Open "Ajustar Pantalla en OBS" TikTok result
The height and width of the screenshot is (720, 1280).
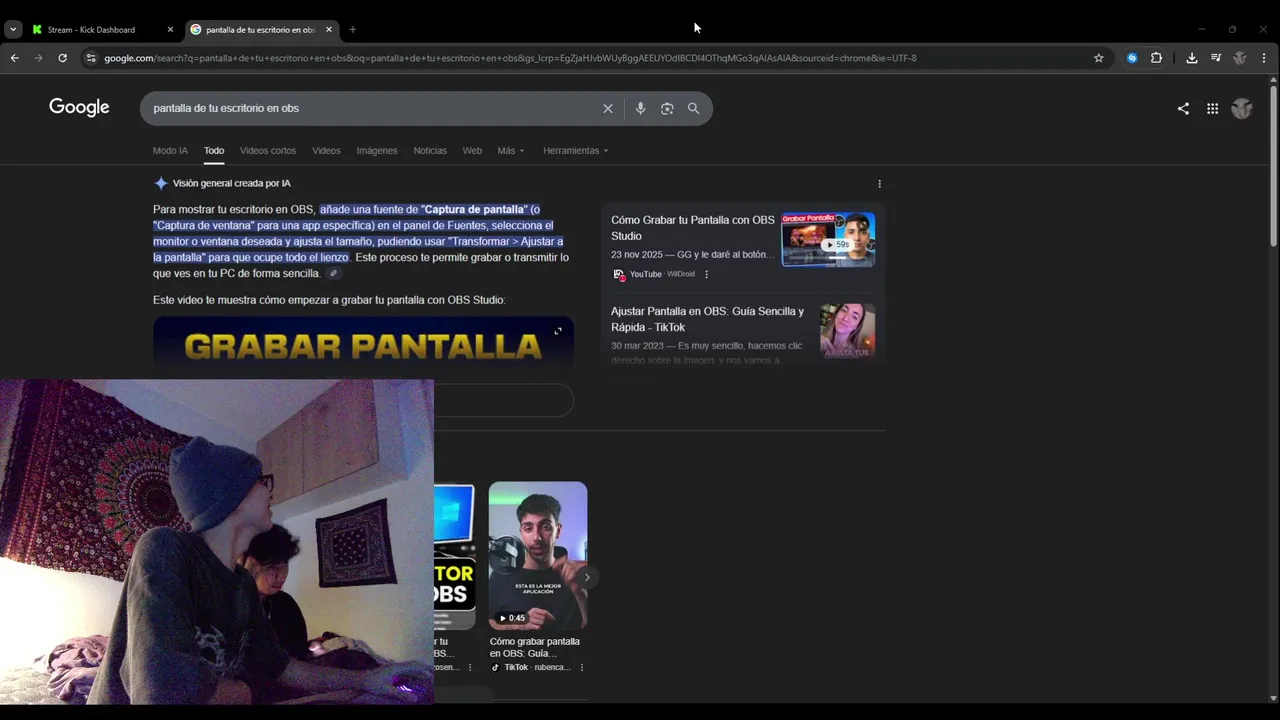(707, 319)
